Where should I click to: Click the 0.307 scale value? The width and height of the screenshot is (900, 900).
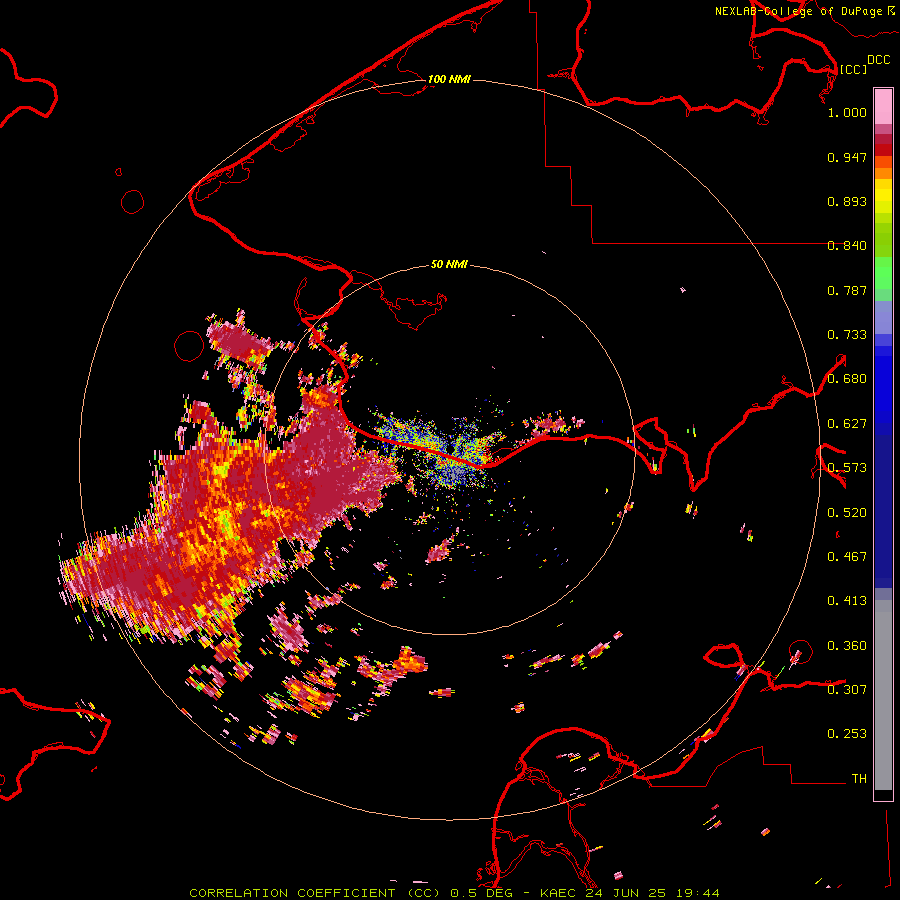847,689
